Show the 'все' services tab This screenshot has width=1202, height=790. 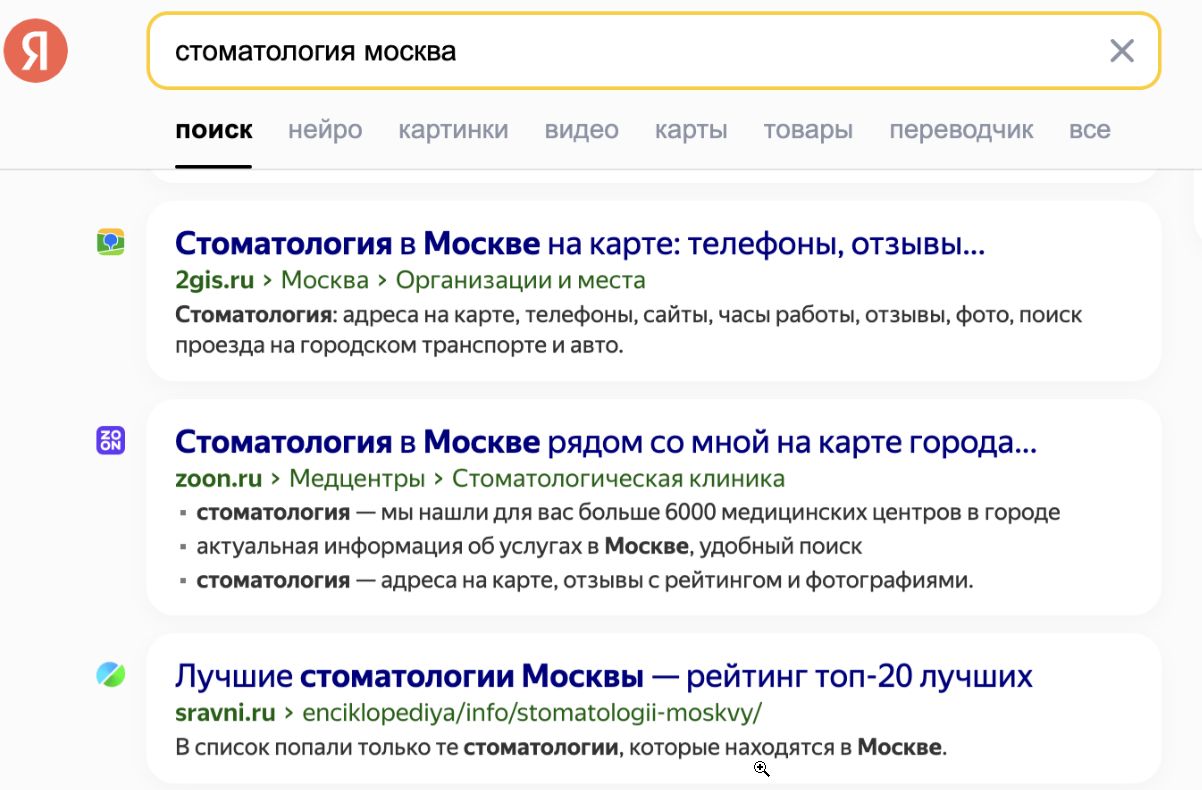[1090, 130]
